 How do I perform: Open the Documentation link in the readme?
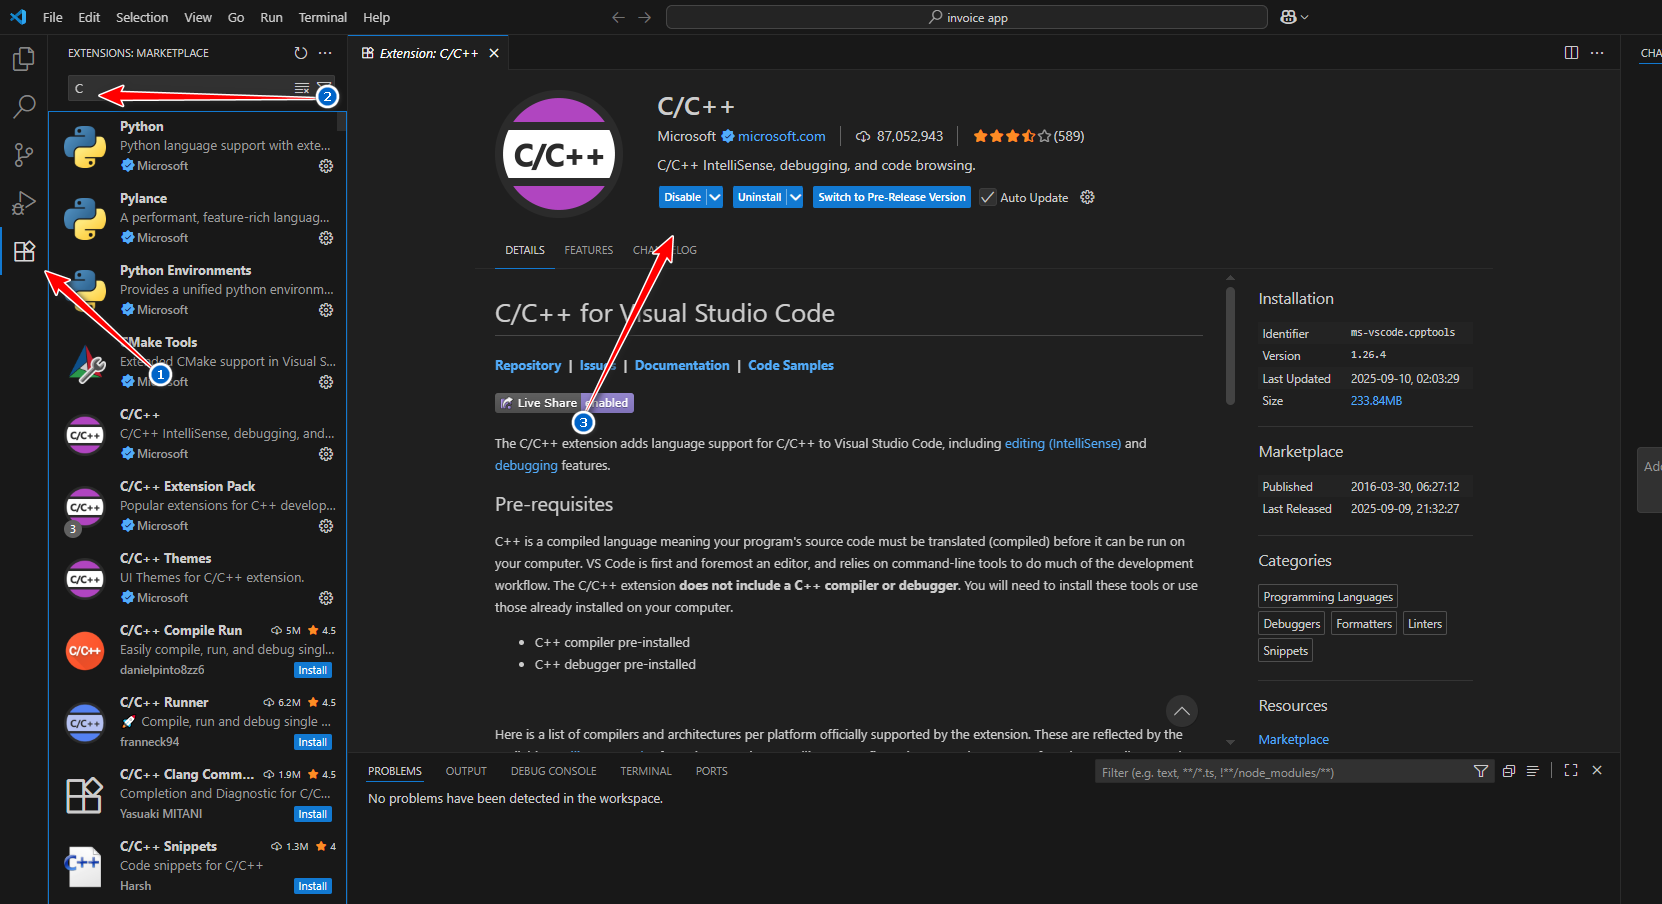(682, 366)
